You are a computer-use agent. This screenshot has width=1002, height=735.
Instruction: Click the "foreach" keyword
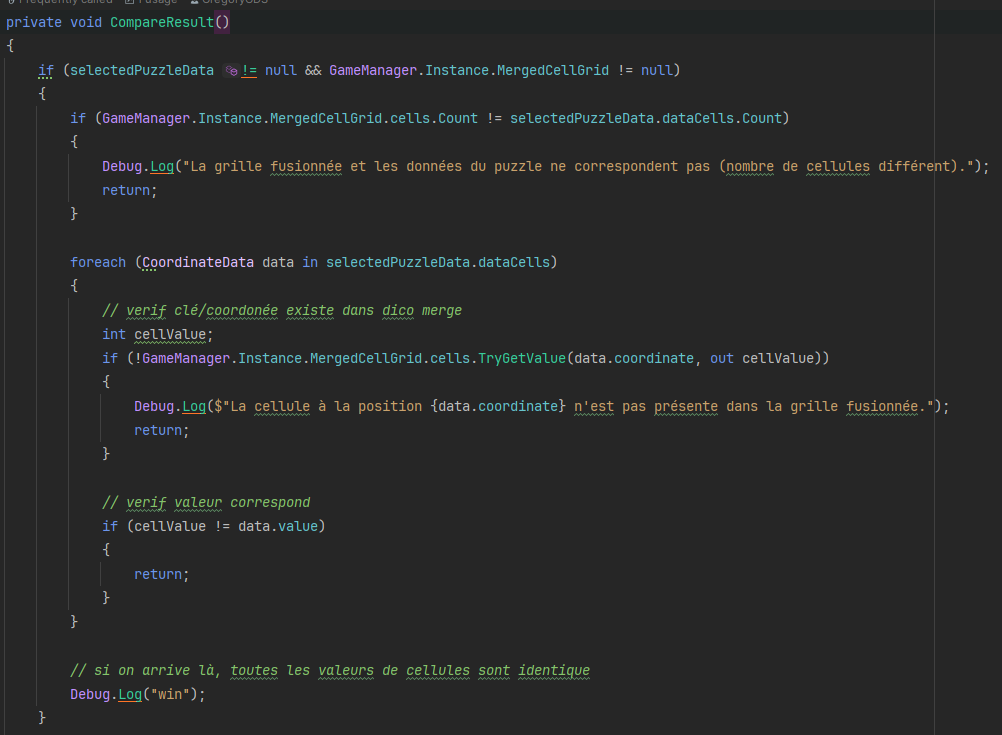98,262
